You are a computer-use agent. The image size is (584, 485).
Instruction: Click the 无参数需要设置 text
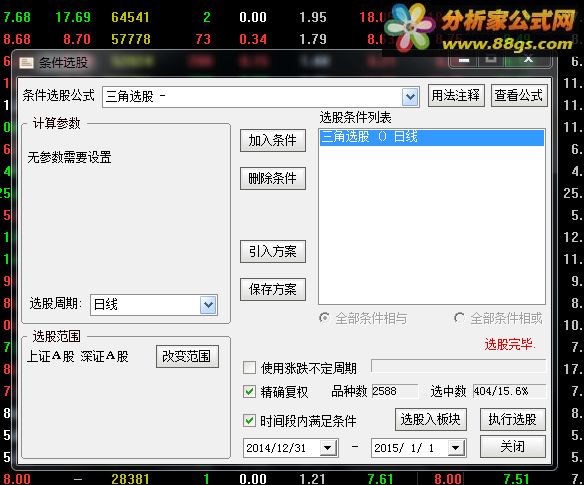point(69,157)
